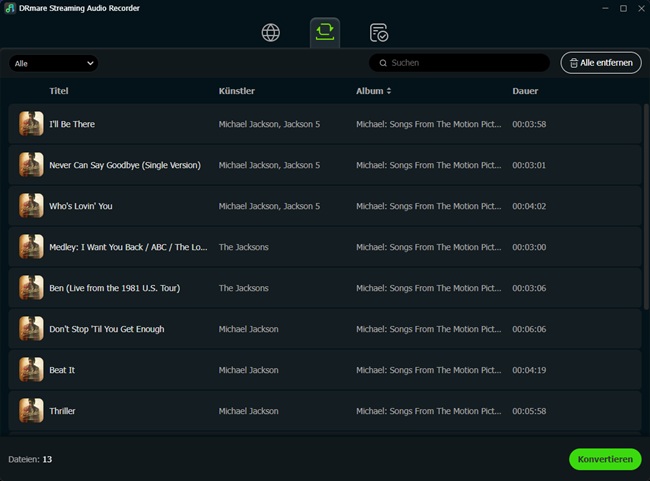Select album cover of Thriller
This screenshot has height=481, width=650.
[x=31, y=411]
